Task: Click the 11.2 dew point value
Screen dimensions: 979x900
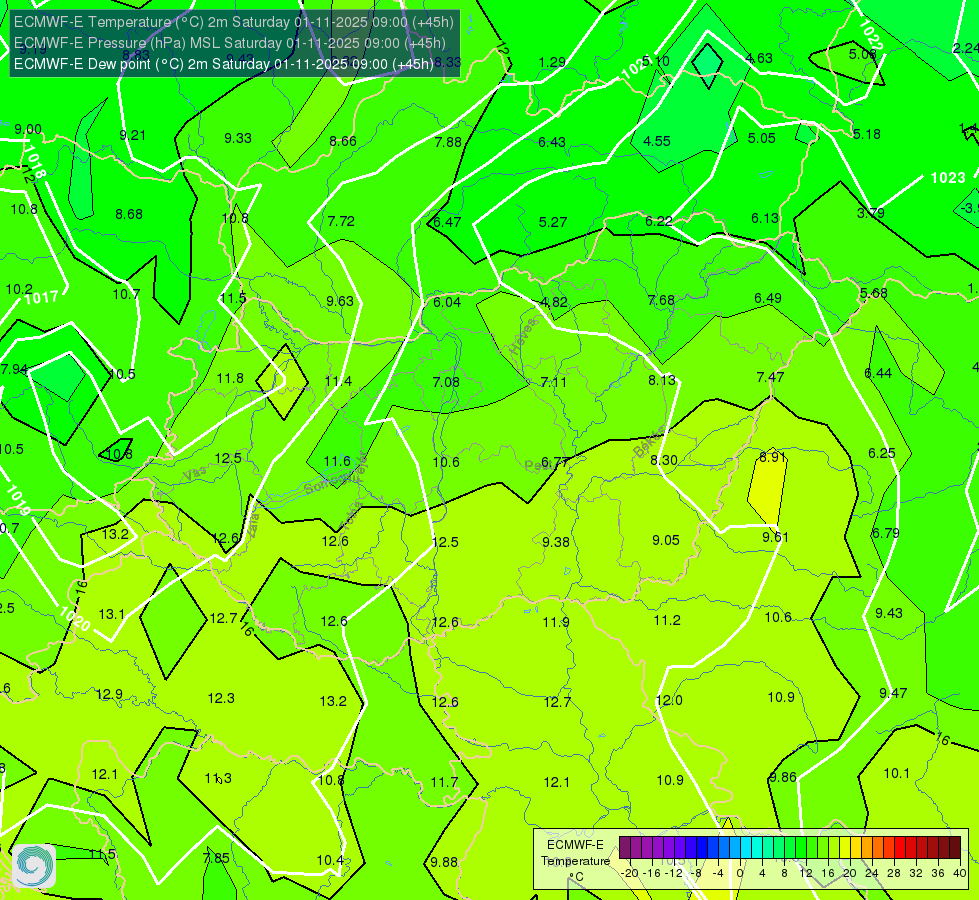Action: point(667,620)
